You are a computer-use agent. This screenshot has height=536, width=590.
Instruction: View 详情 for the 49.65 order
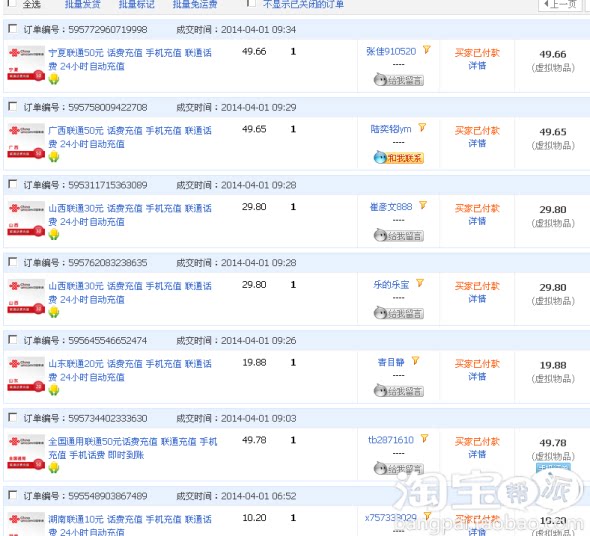tap(477, 144)
